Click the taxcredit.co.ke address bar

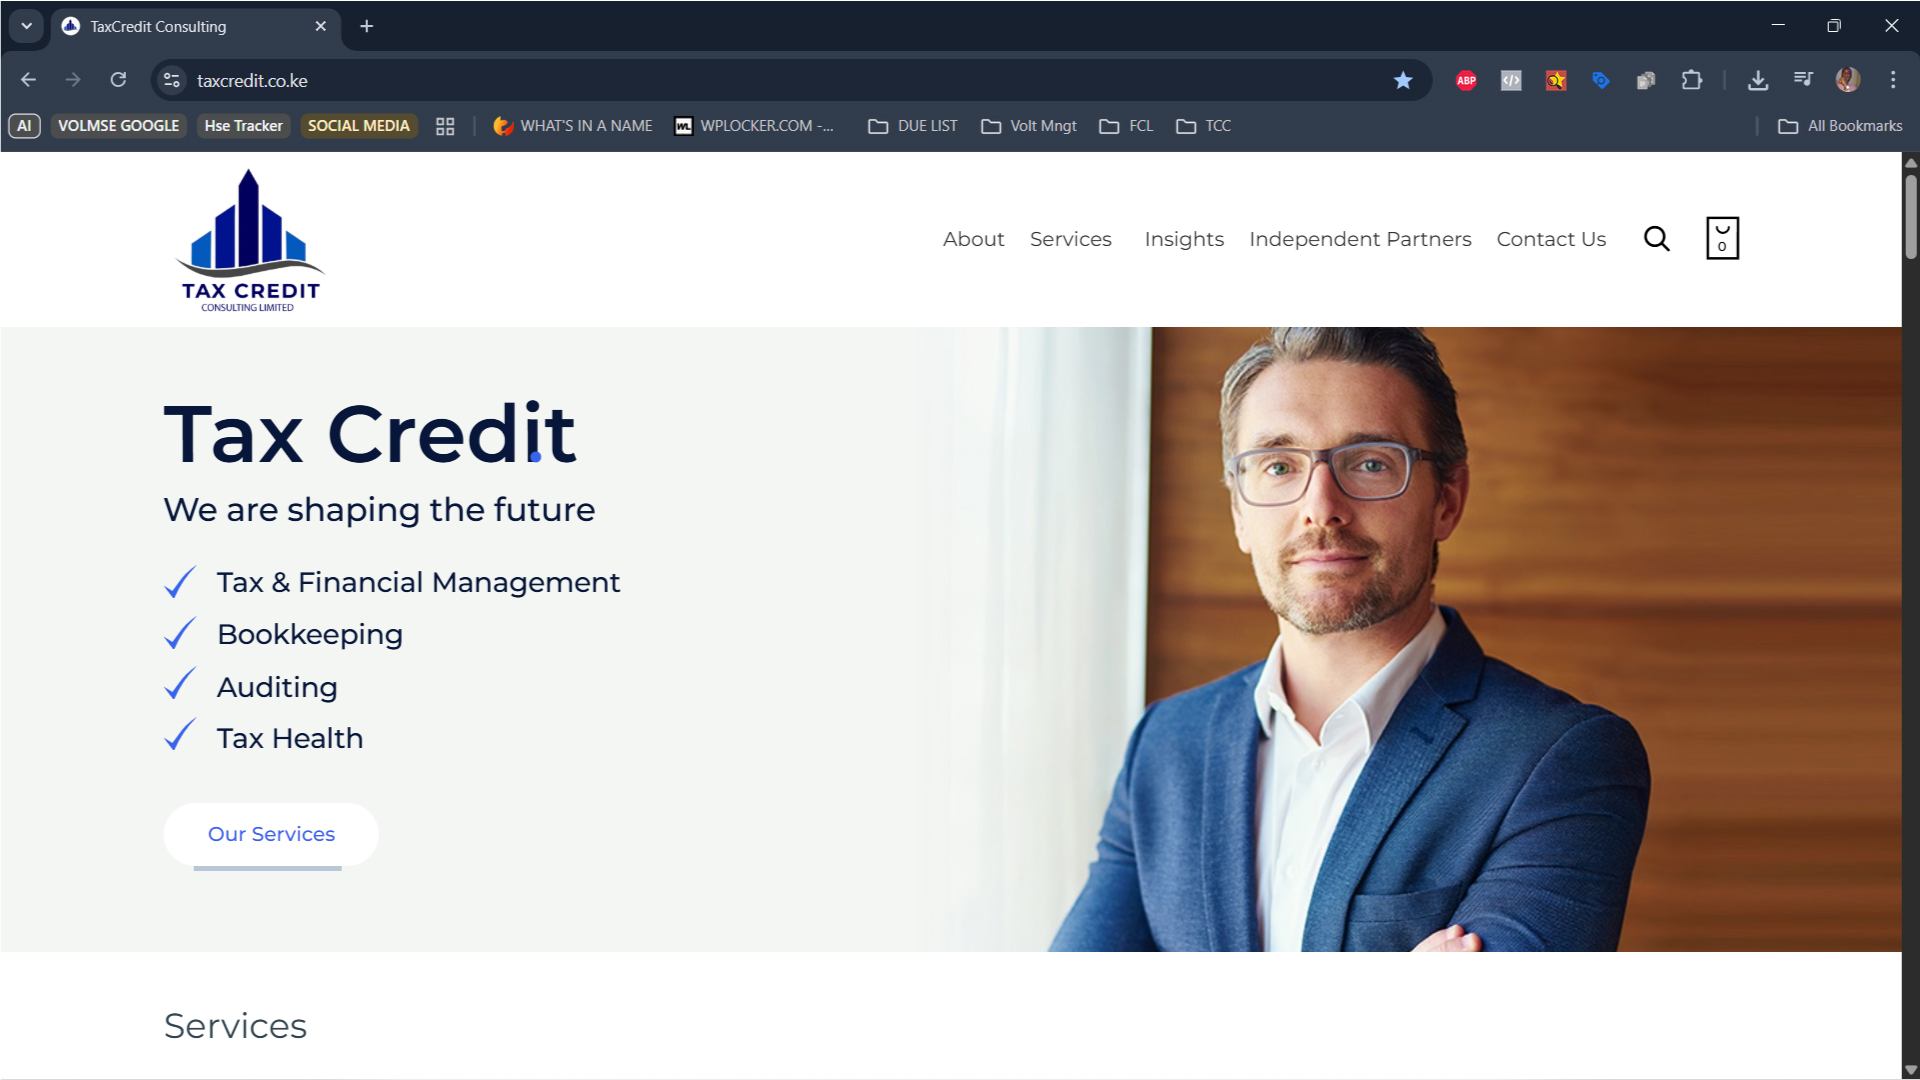[780, 80]
